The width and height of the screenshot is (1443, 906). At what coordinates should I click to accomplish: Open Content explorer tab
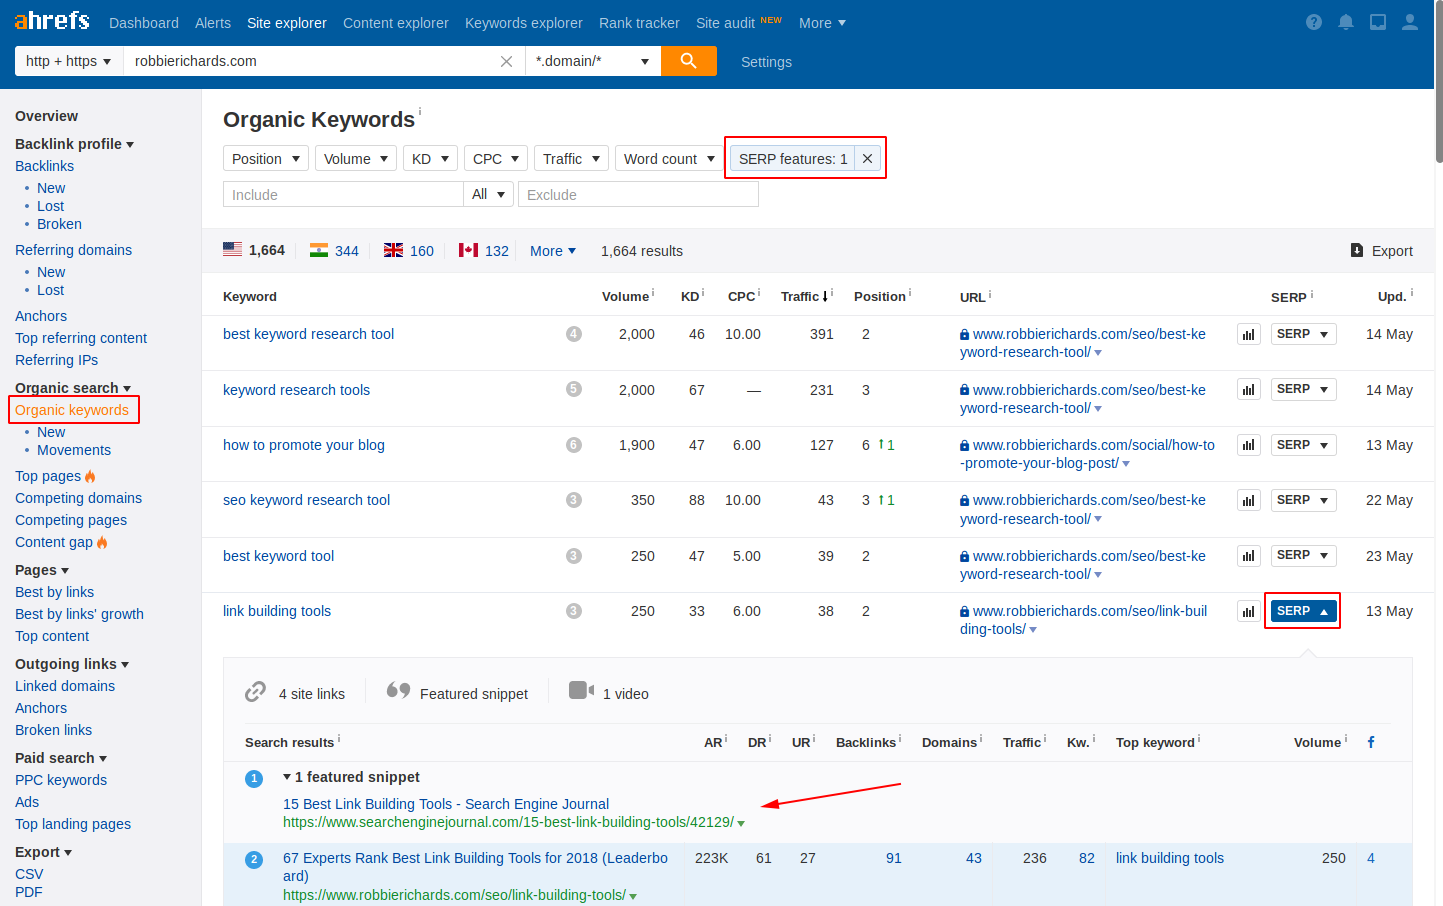[x=396, y=23]
